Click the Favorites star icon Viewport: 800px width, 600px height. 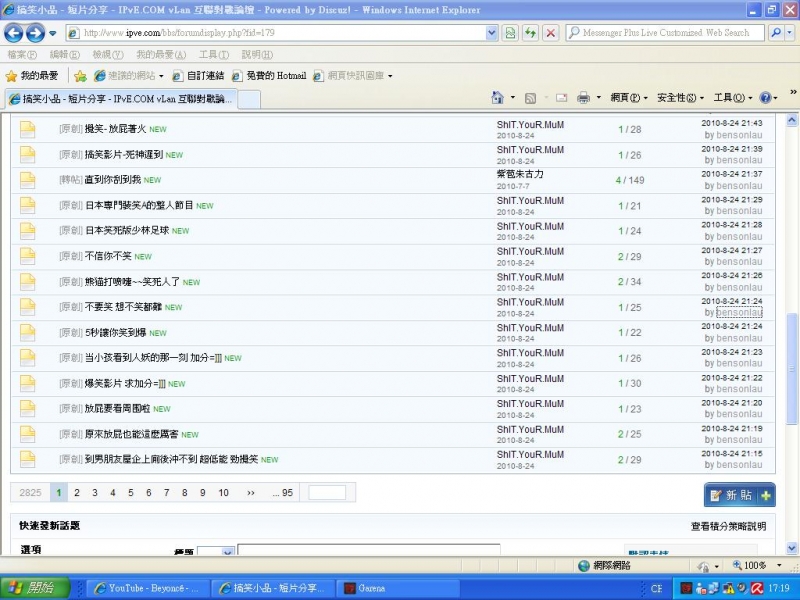click(x=12, y=76)
